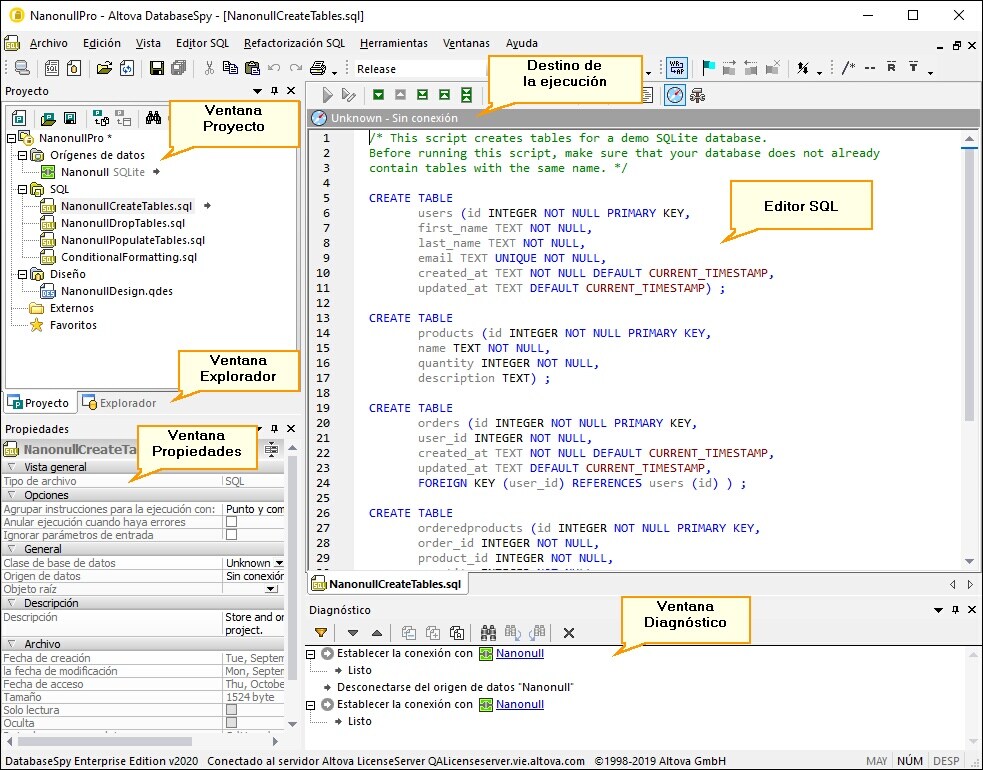Select NanonullDropTables.sql in project tree
The image size is (983, 770).
click(123, 223)
